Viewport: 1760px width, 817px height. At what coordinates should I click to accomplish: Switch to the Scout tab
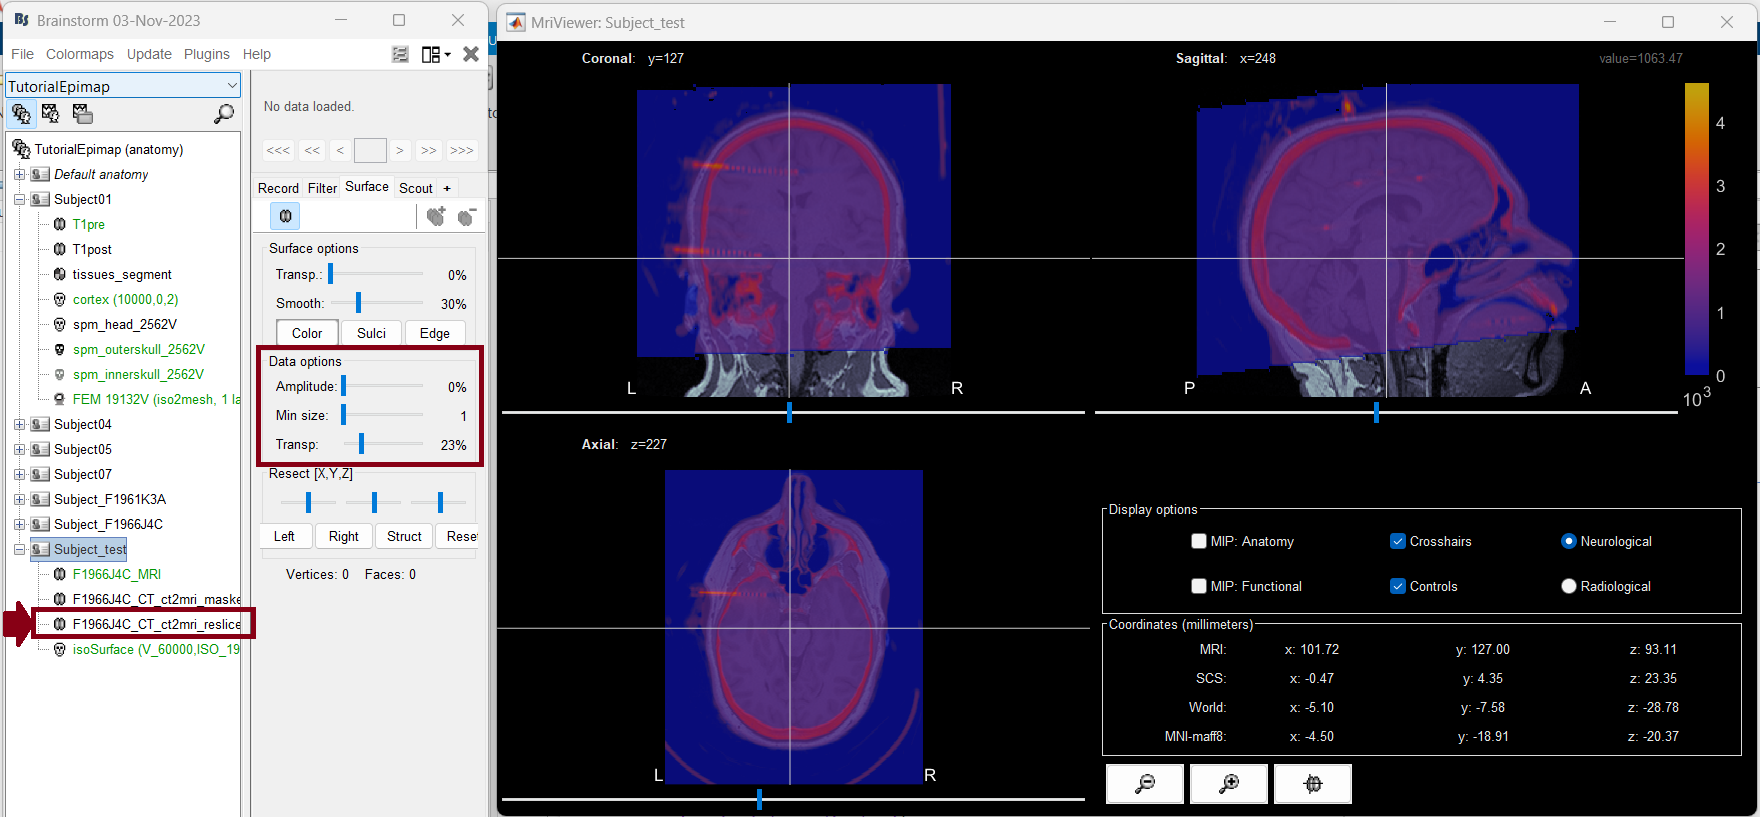pyautogui.click(x=416, y=188)
